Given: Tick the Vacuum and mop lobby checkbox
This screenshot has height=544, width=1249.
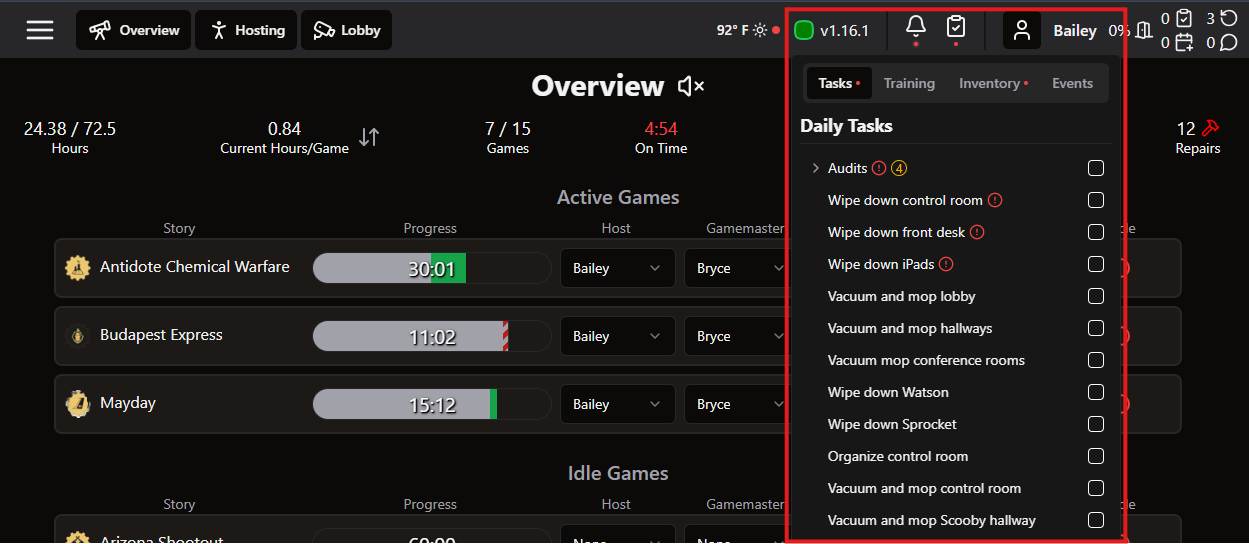Looking at the screenshot, I should pyautogui.click(x=1096, y=296).
